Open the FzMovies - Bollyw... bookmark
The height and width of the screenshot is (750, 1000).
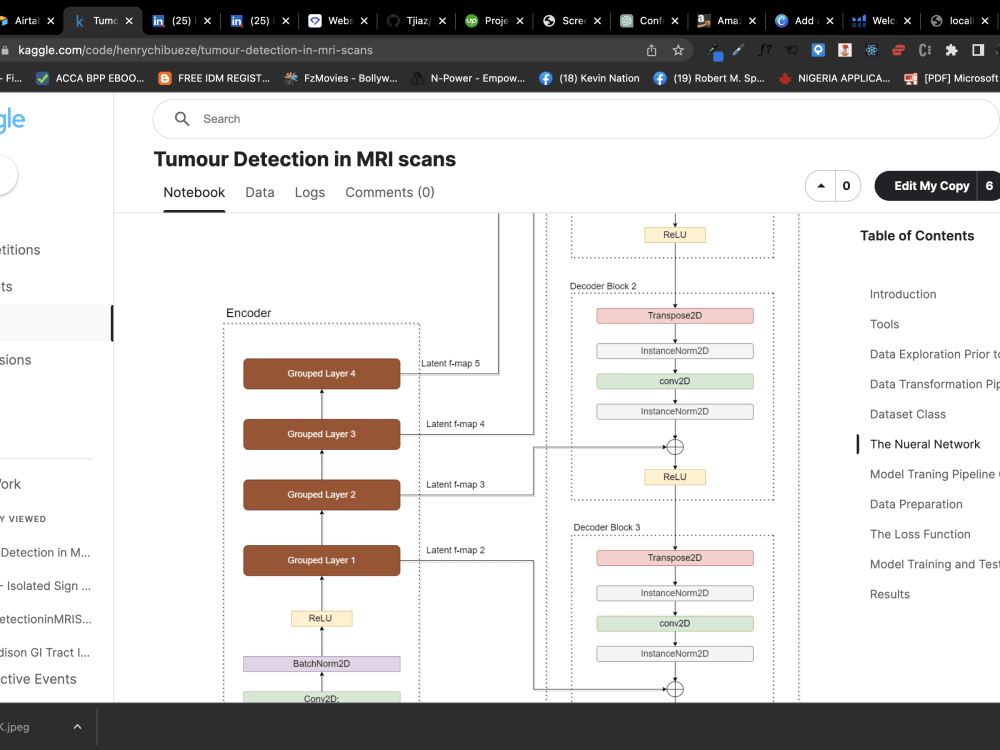coord(341,78)
